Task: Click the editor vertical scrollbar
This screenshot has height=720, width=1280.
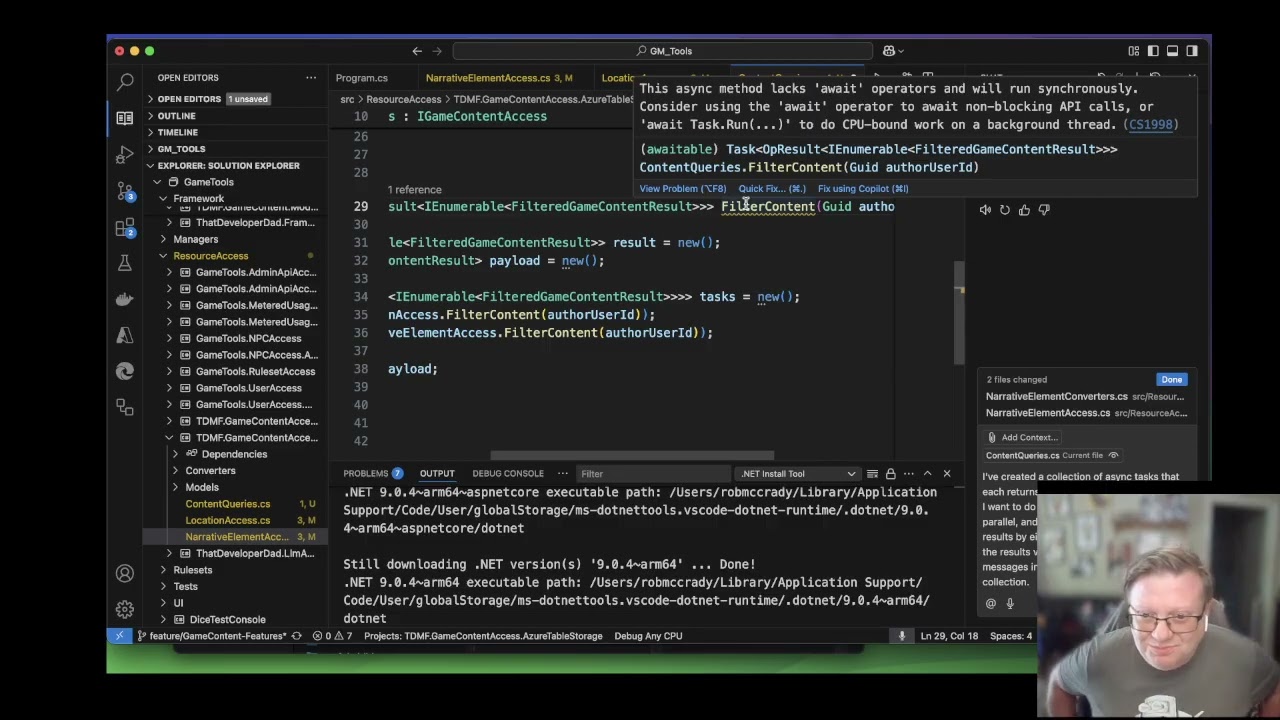Action: click(x=959, y=314)
